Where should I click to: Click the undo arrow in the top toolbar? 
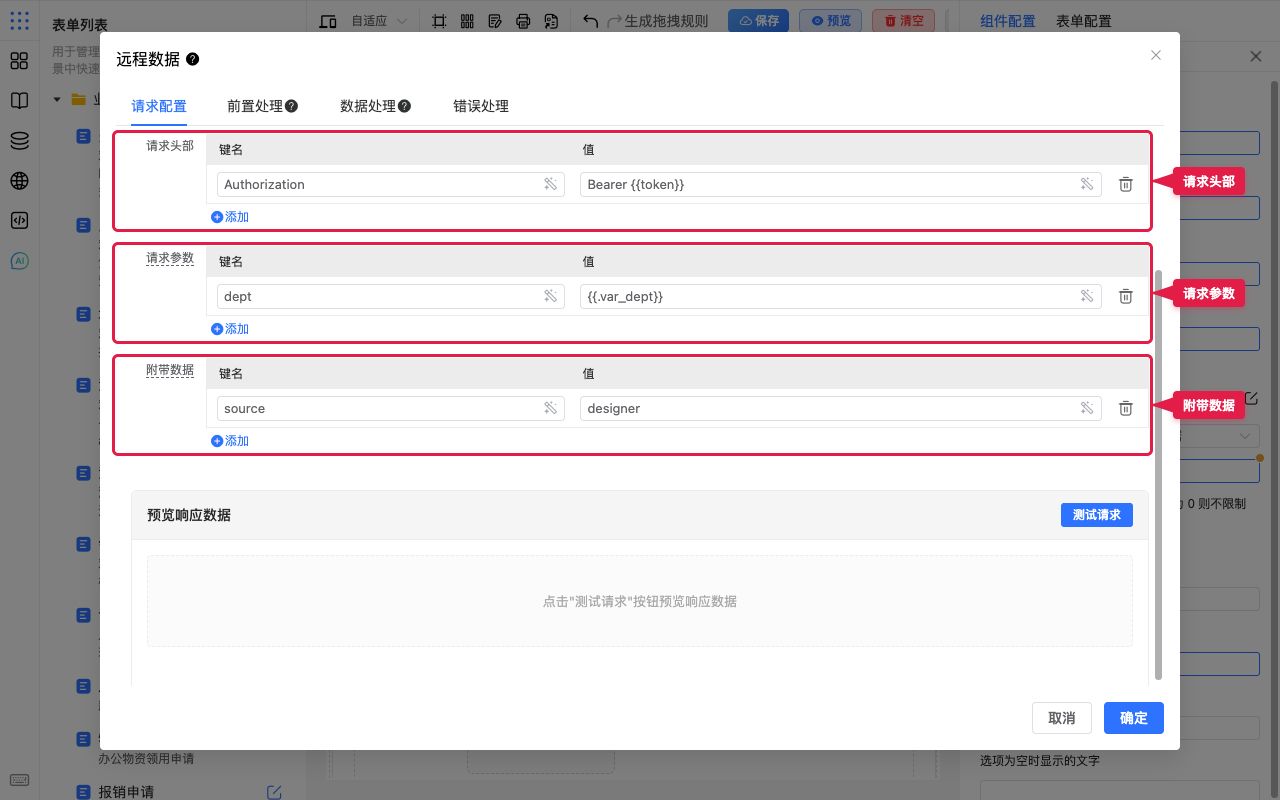[590, 21]
